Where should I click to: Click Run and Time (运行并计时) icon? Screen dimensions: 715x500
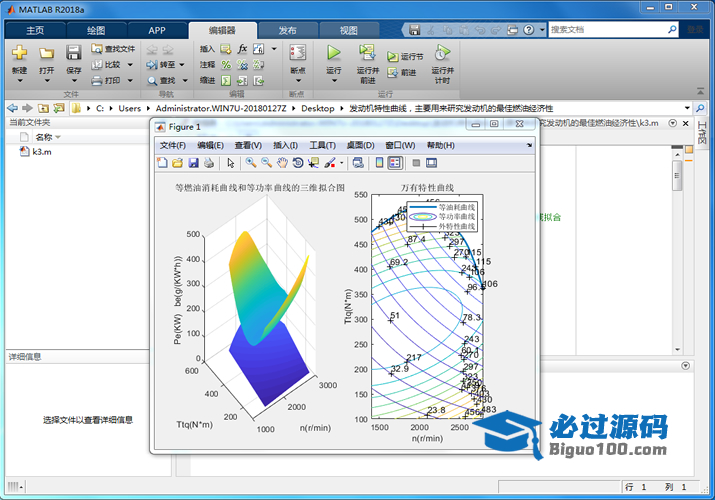442,52
